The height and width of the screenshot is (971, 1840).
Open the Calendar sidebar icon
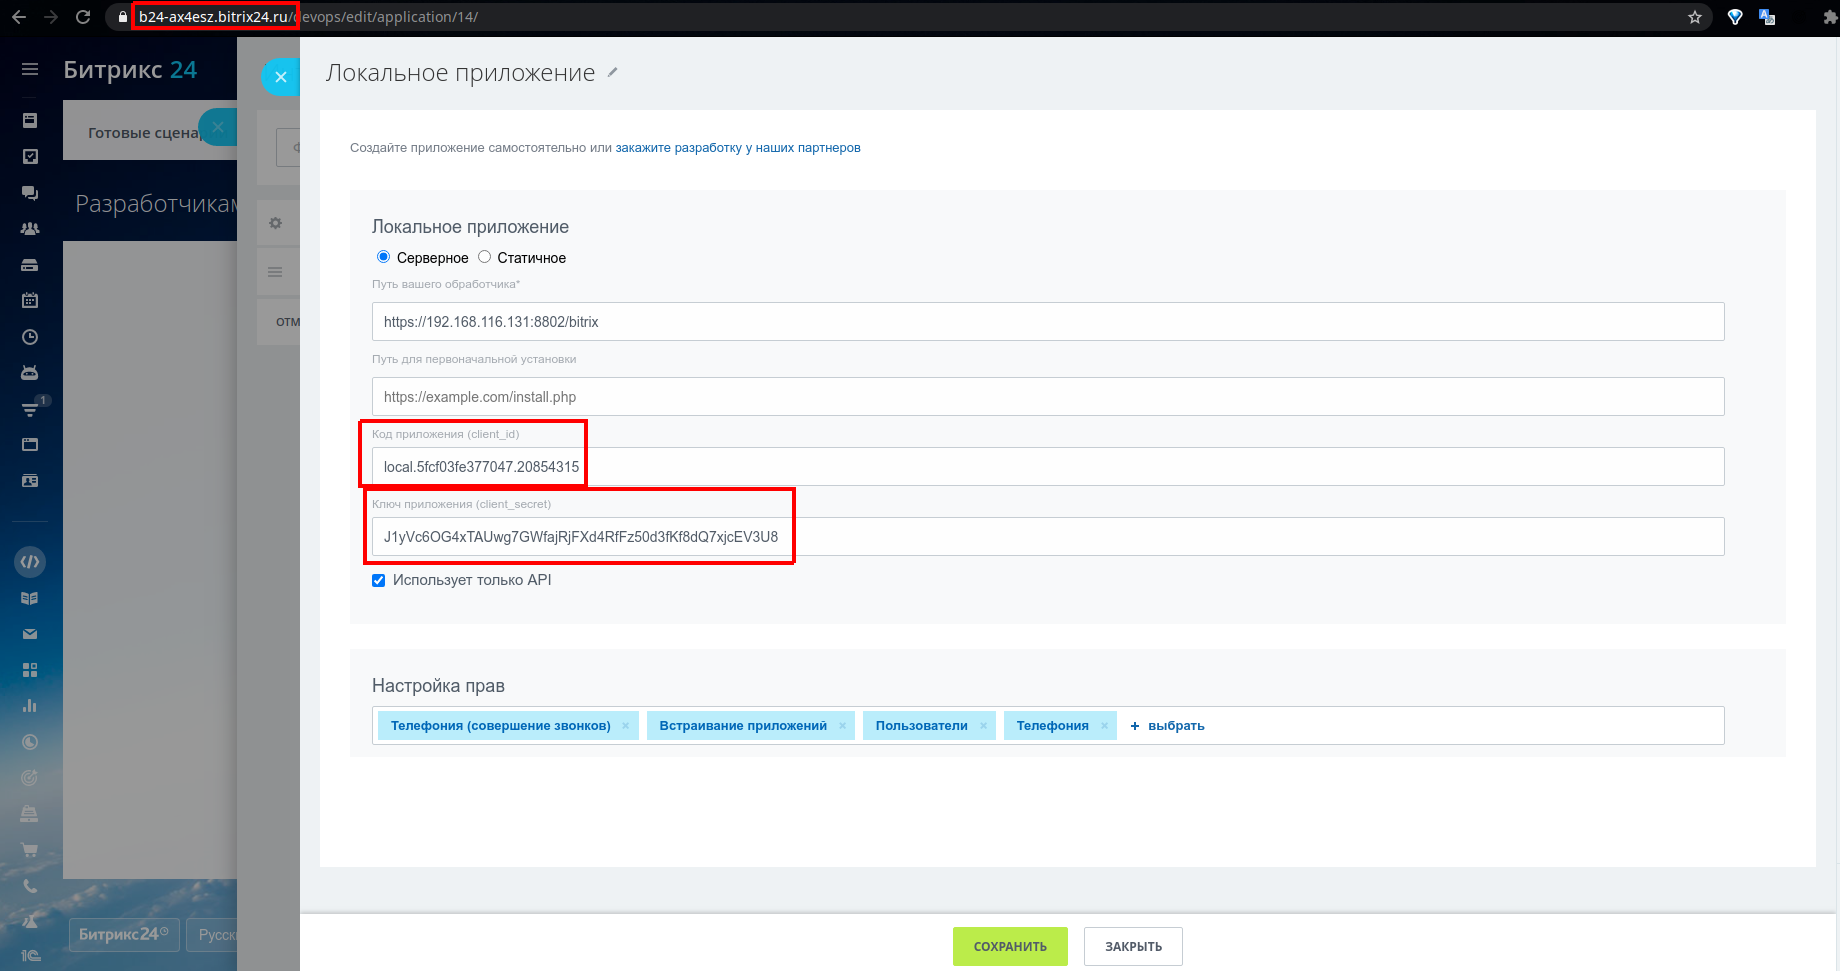30,300
